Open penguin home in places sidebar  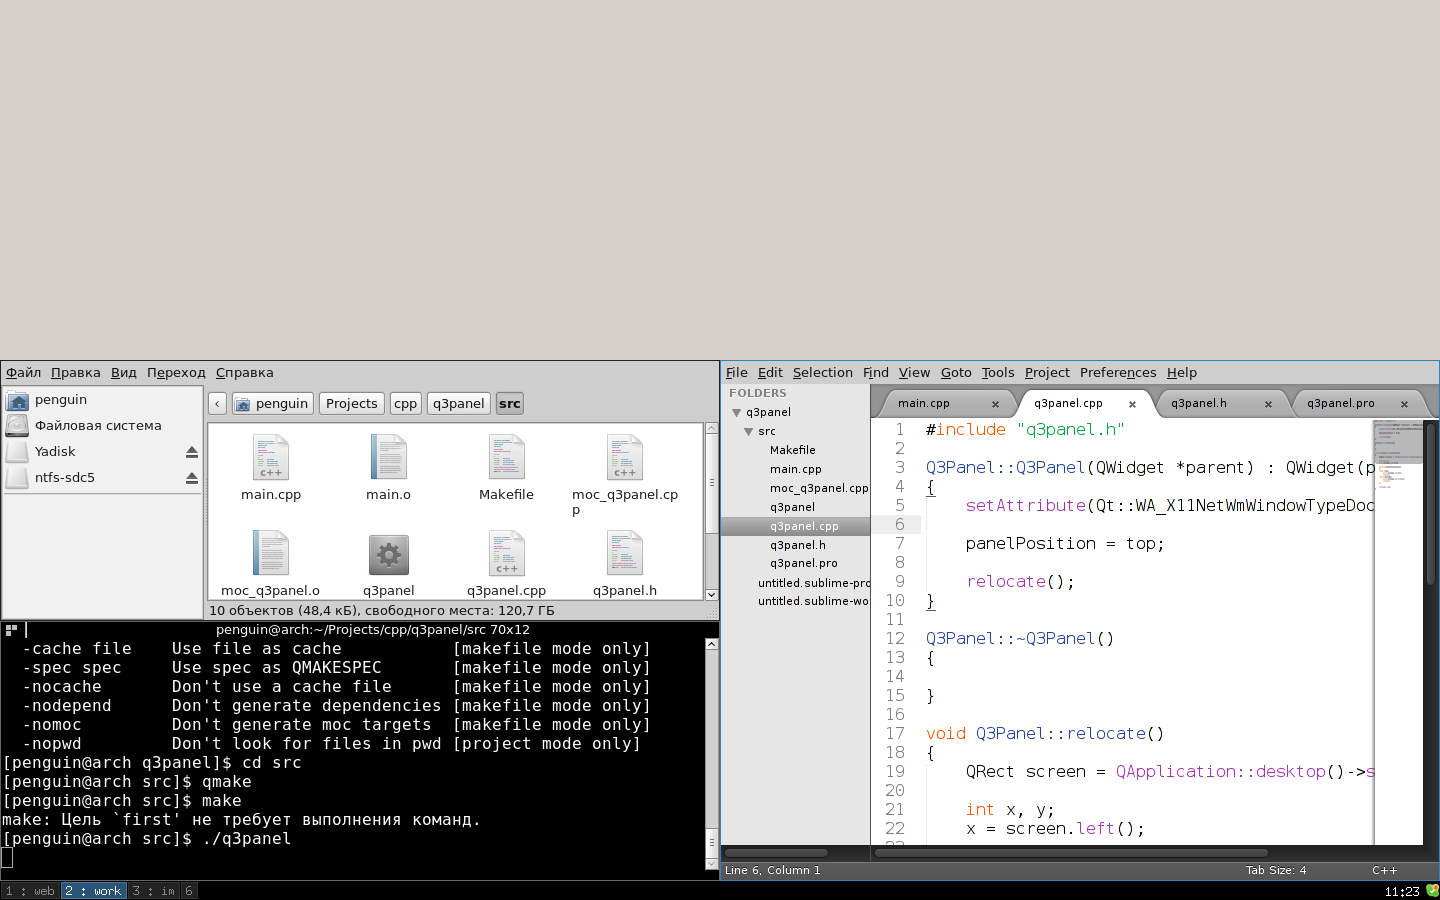[x=103, y=400]
